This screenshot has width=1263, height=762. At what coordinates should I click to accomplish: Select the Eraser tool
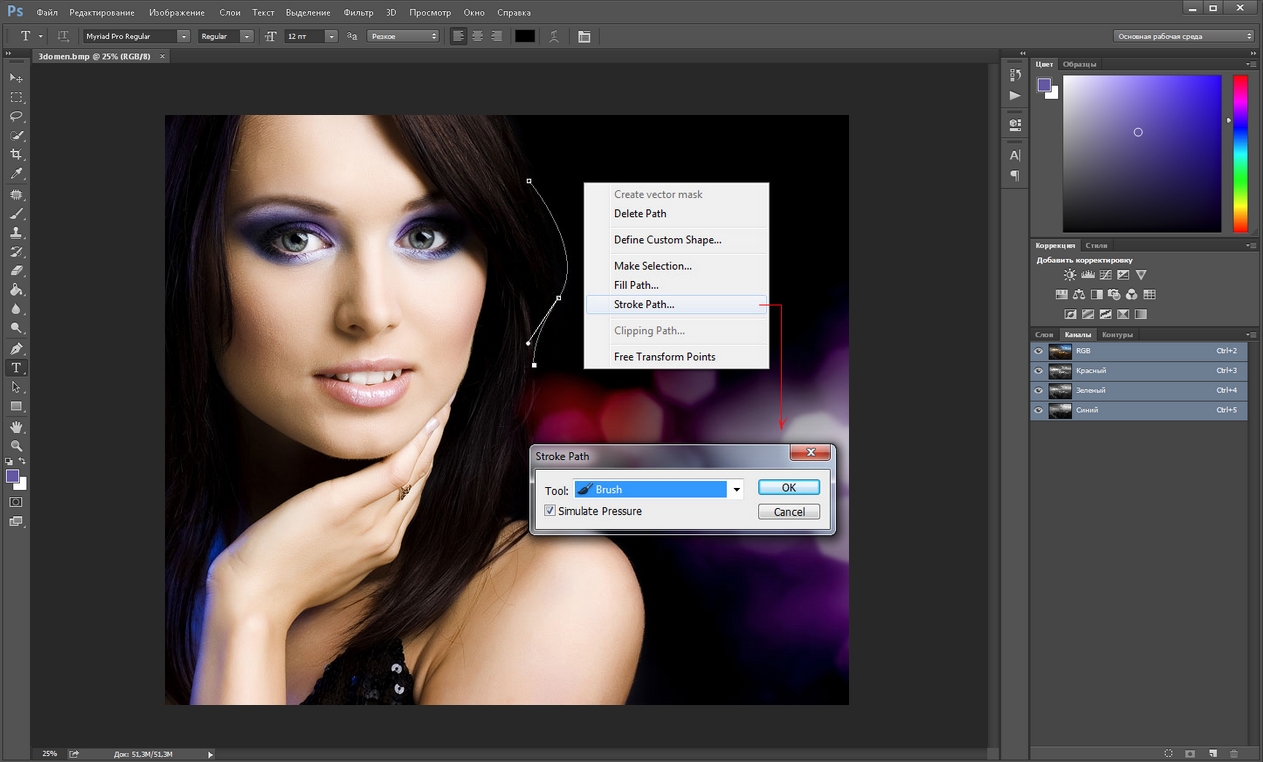coord(16,271)
